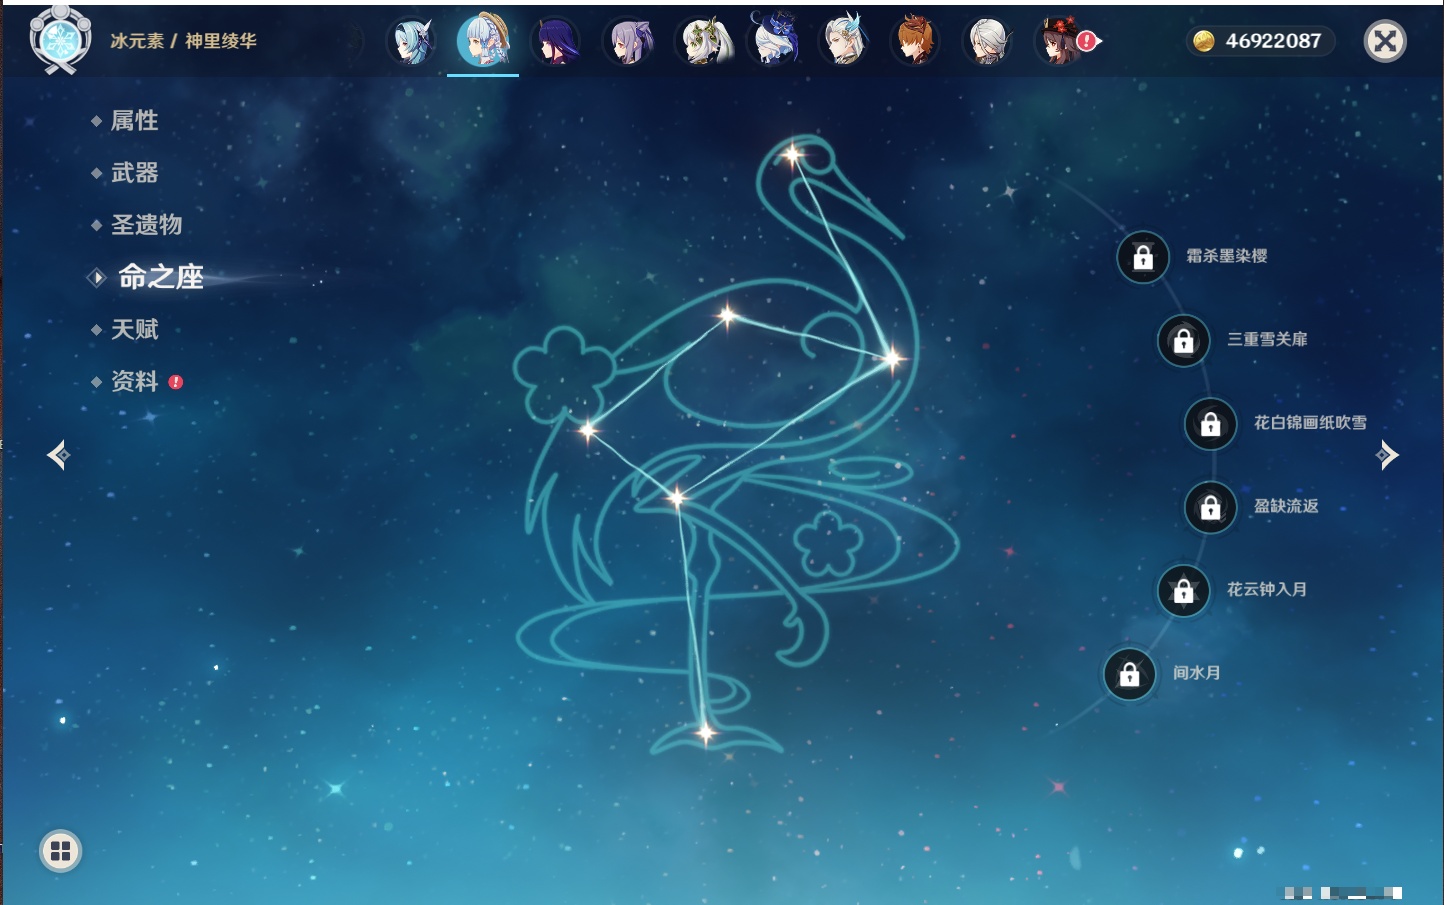Select the silver-haired avatar before Hu Tao
The height and width of the screenshot is (905, 1444).
point(987,42)
